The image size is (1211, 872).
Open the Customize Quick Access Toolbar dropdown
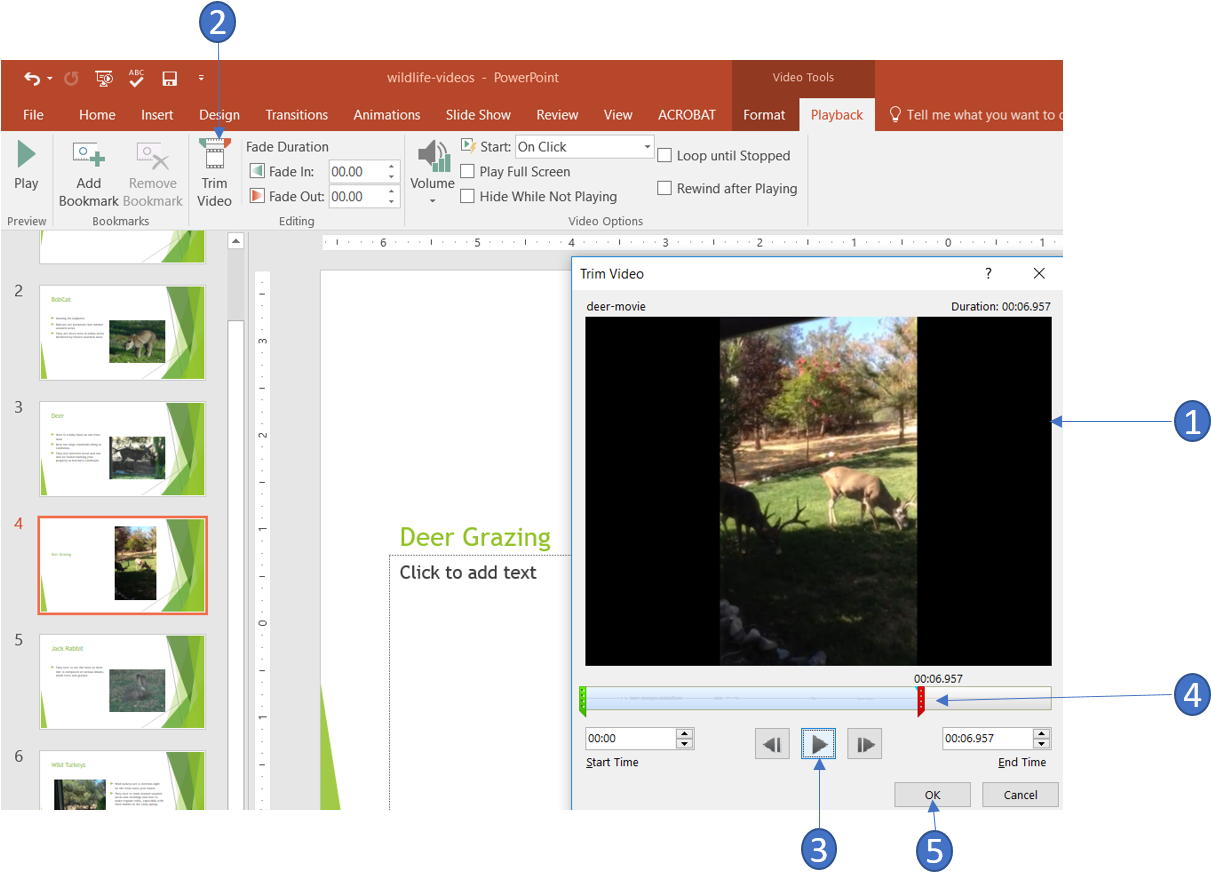pyautogui.click(x=200, y=78)
